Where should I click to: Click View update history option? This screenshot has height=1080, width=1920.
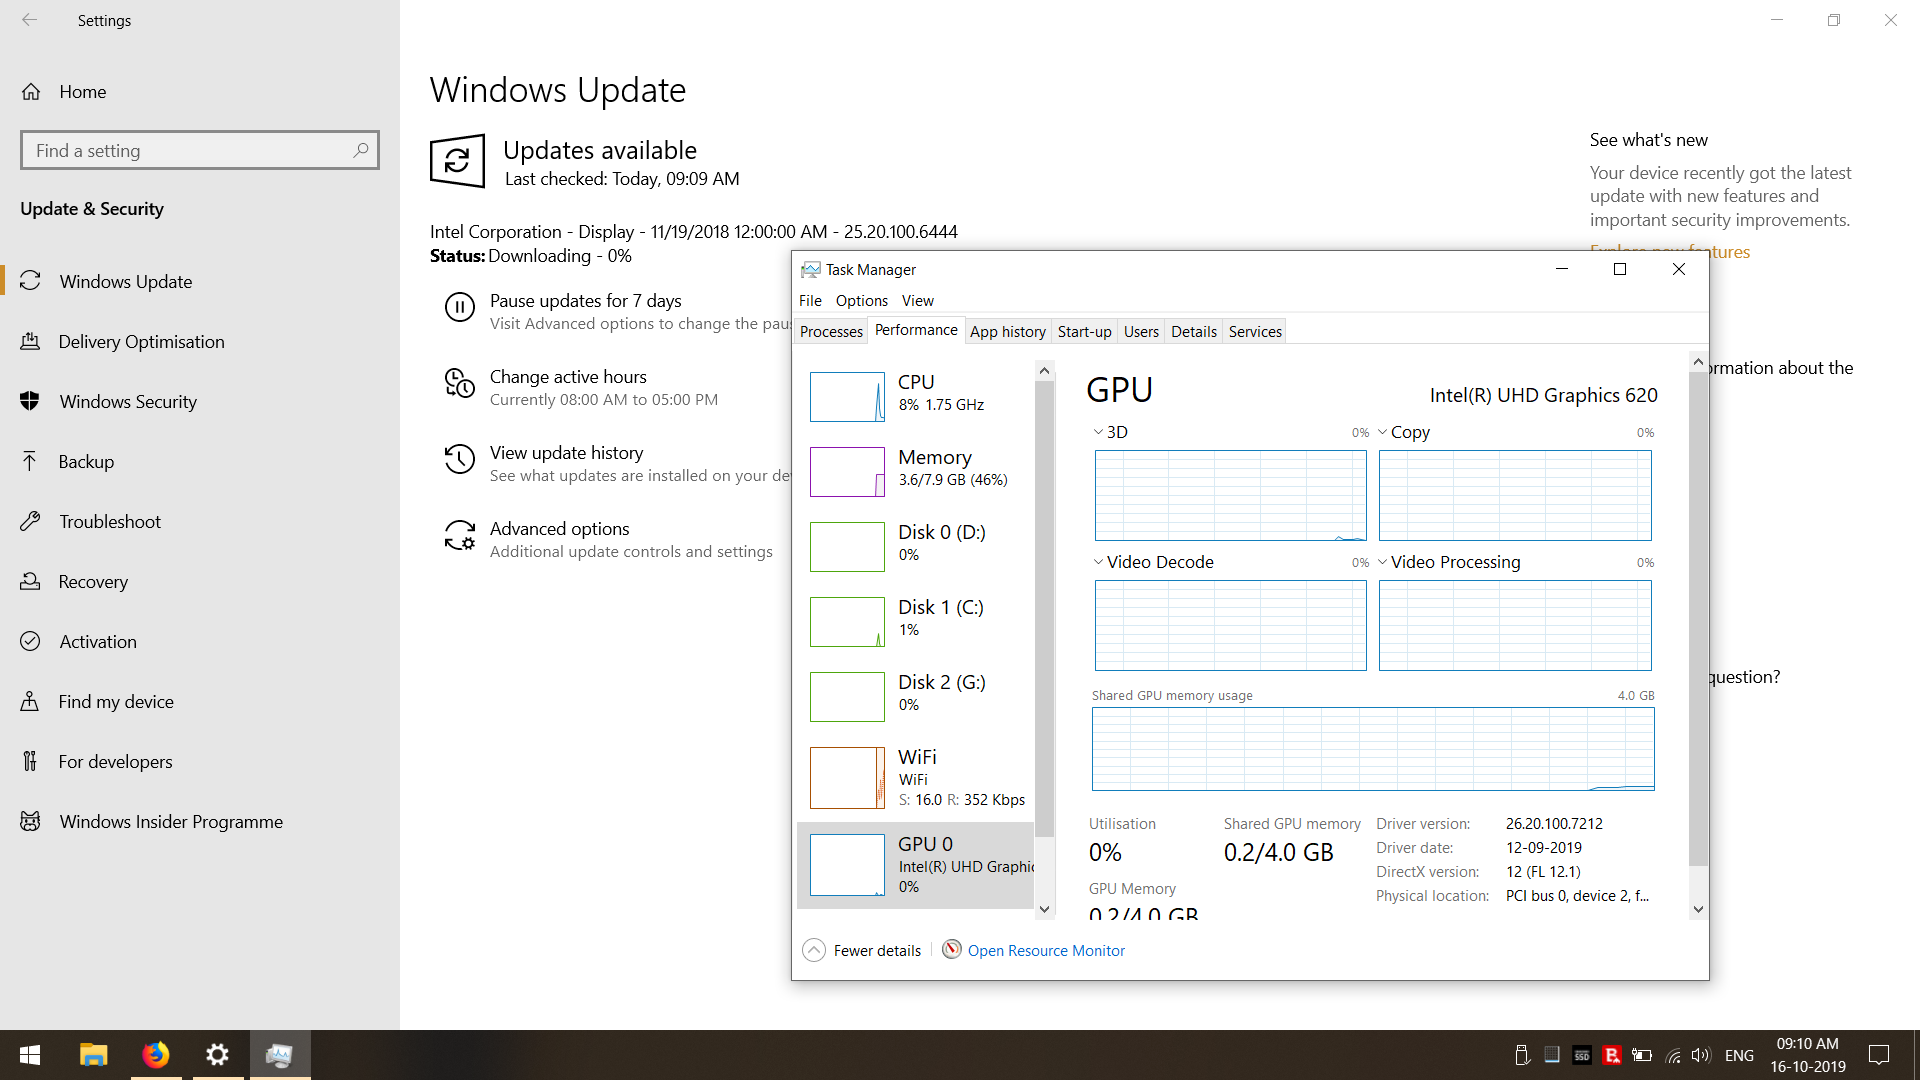pos(566,452)
